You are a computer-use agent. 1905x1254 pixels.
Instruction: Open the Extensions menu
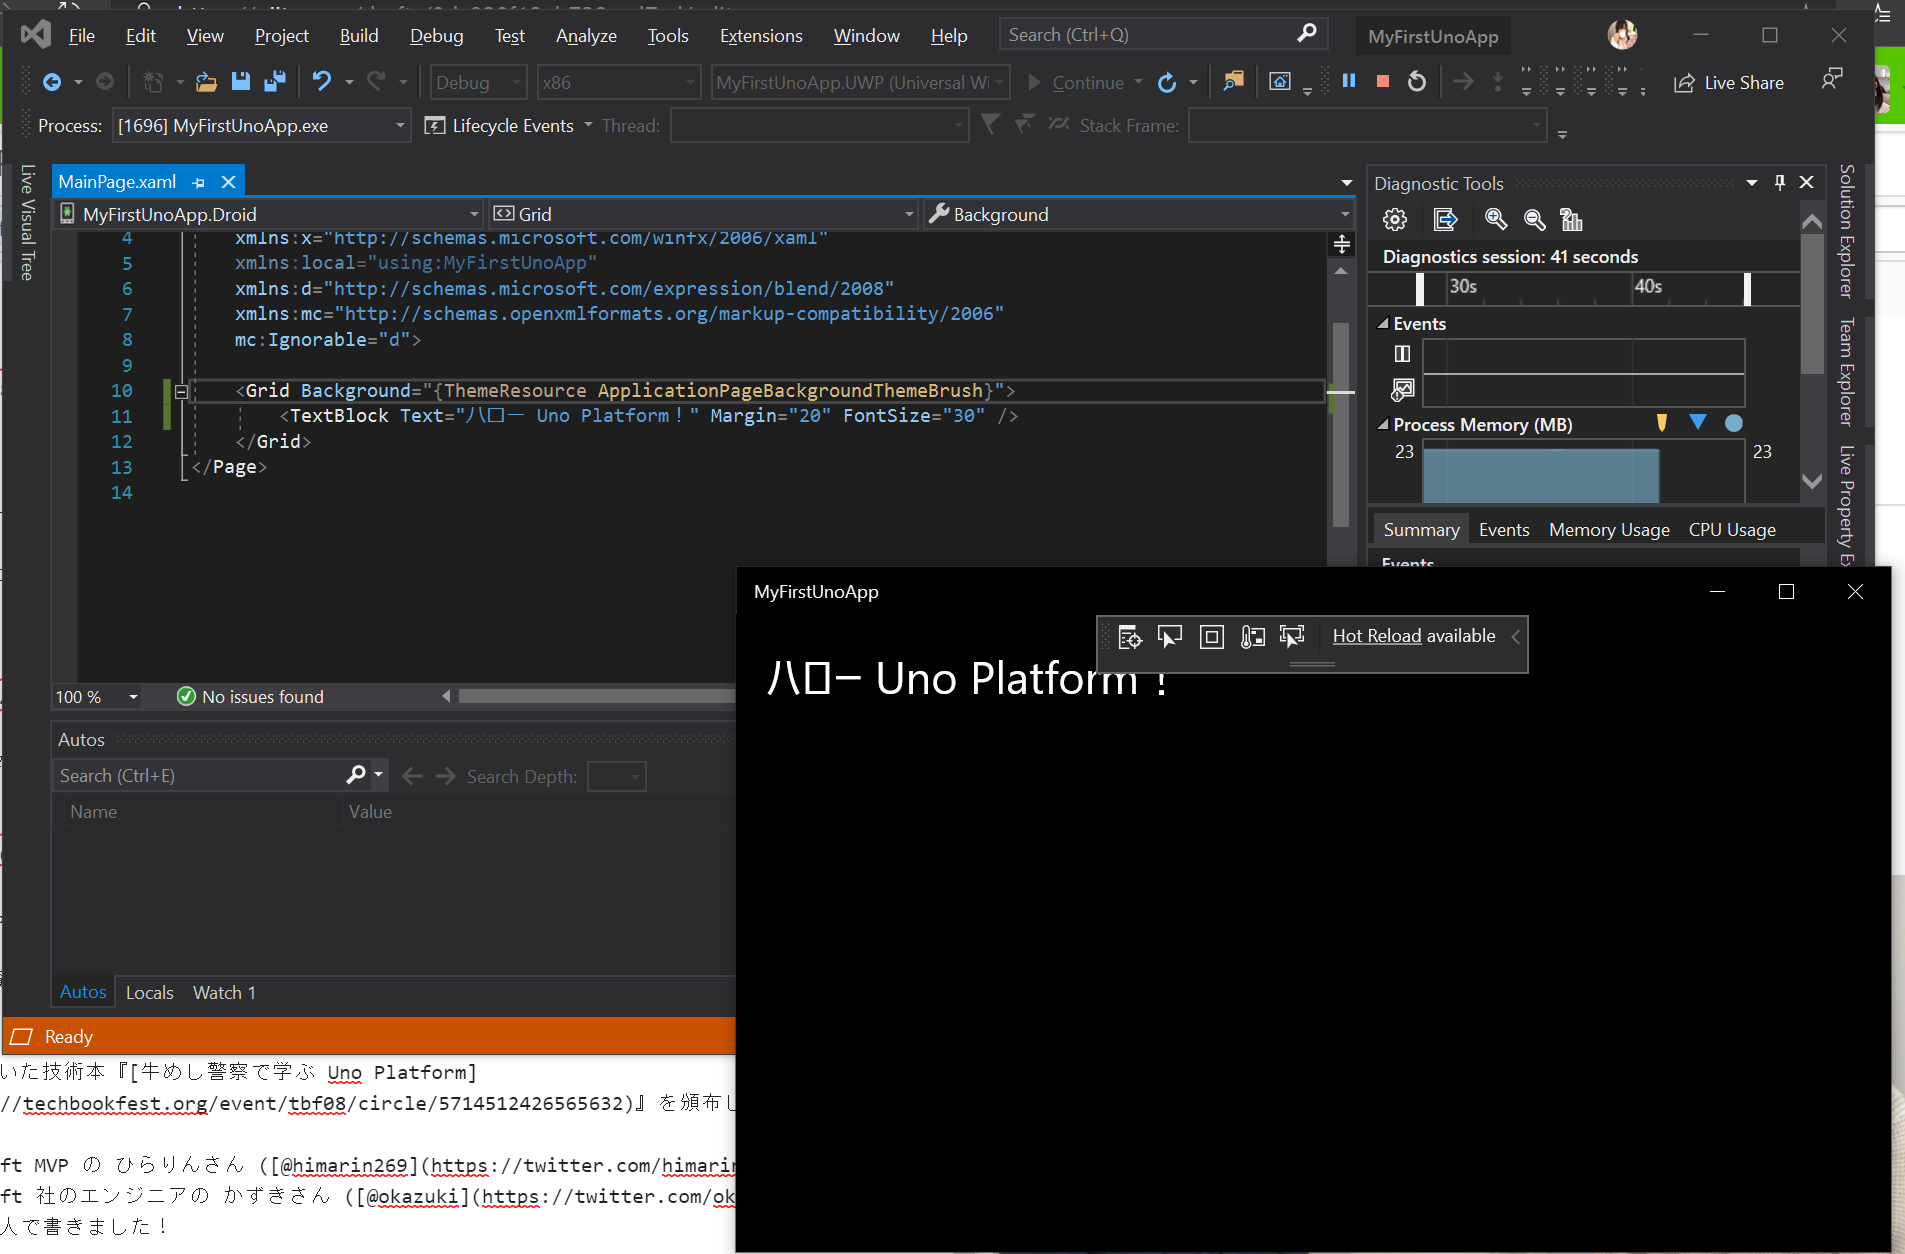(760, 36)
